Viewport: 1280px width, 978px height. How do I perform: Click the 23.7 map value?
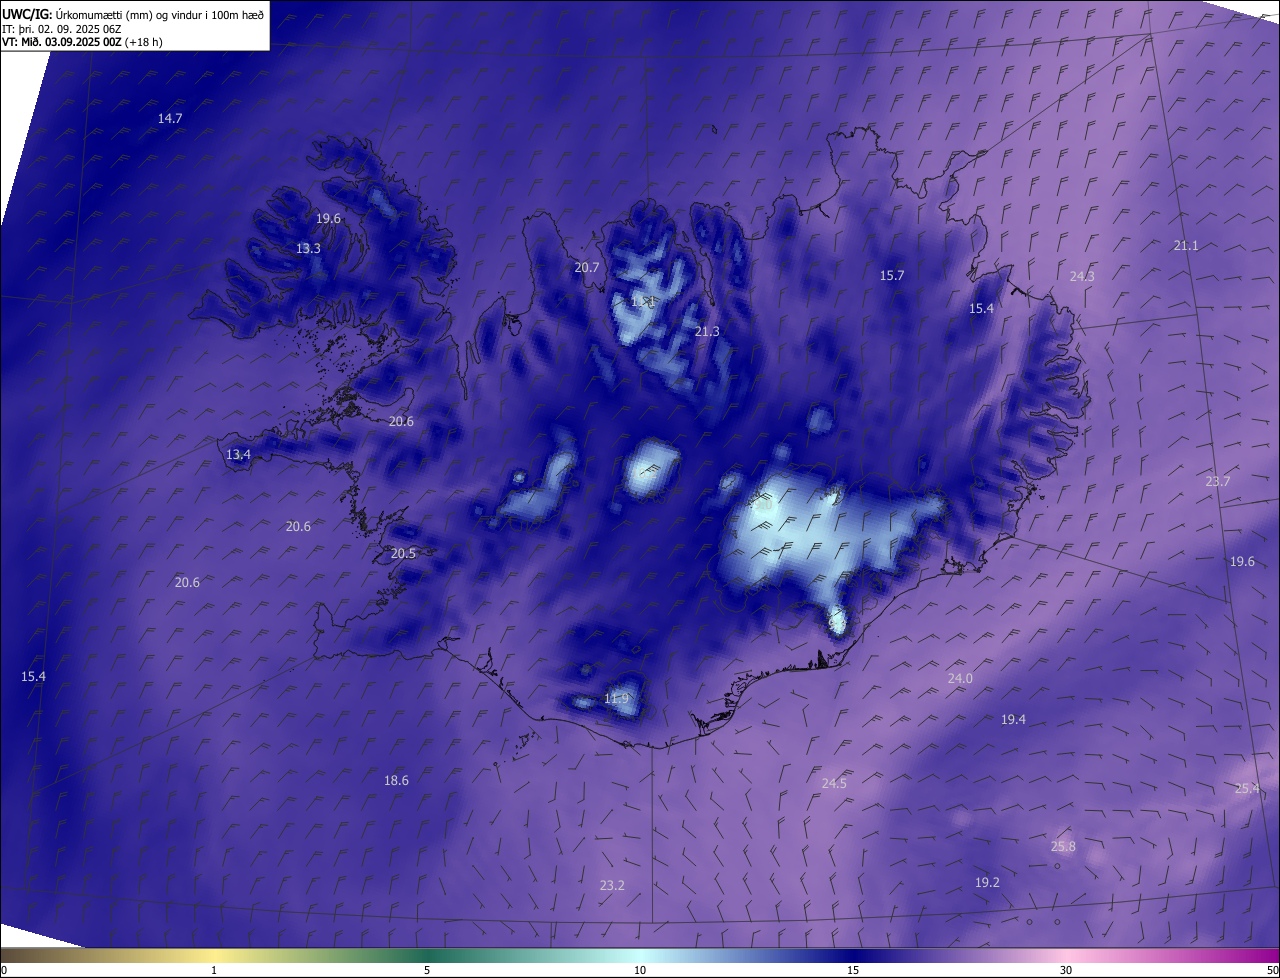pos(1218,481)
